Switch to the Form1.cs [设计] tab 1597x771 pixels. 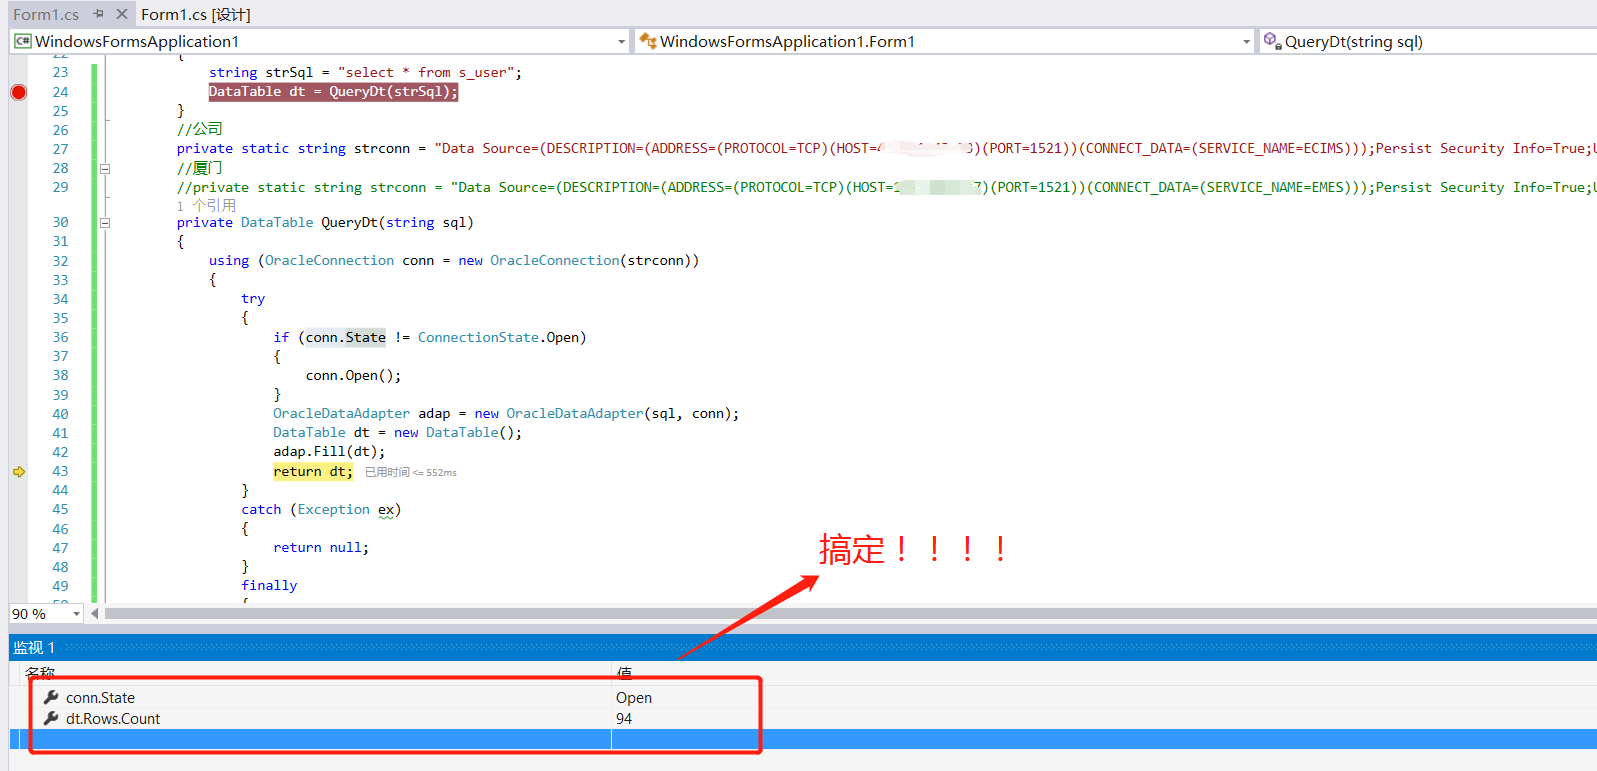click(x=196, y=15)
